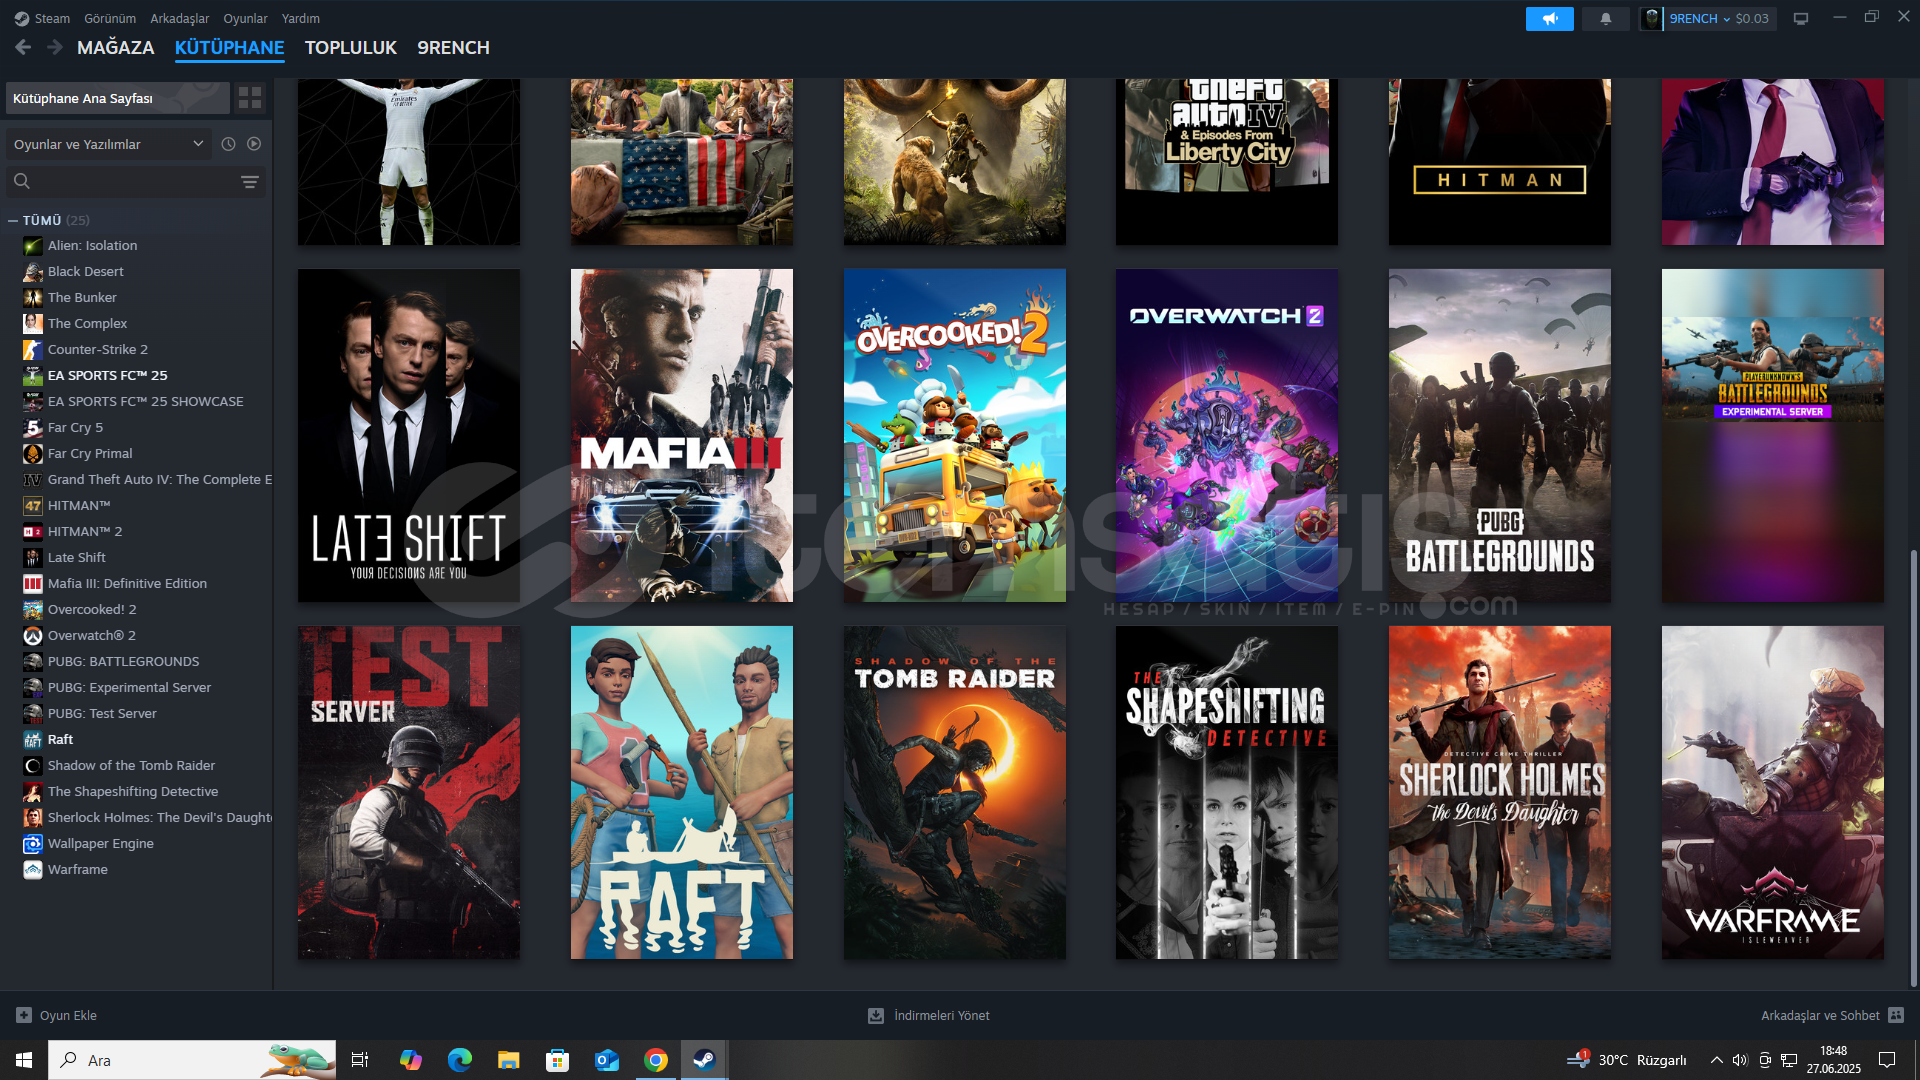Open Microsoft Edge from taskbar
1920x1080 pixels.
[x=460, y=1060]
